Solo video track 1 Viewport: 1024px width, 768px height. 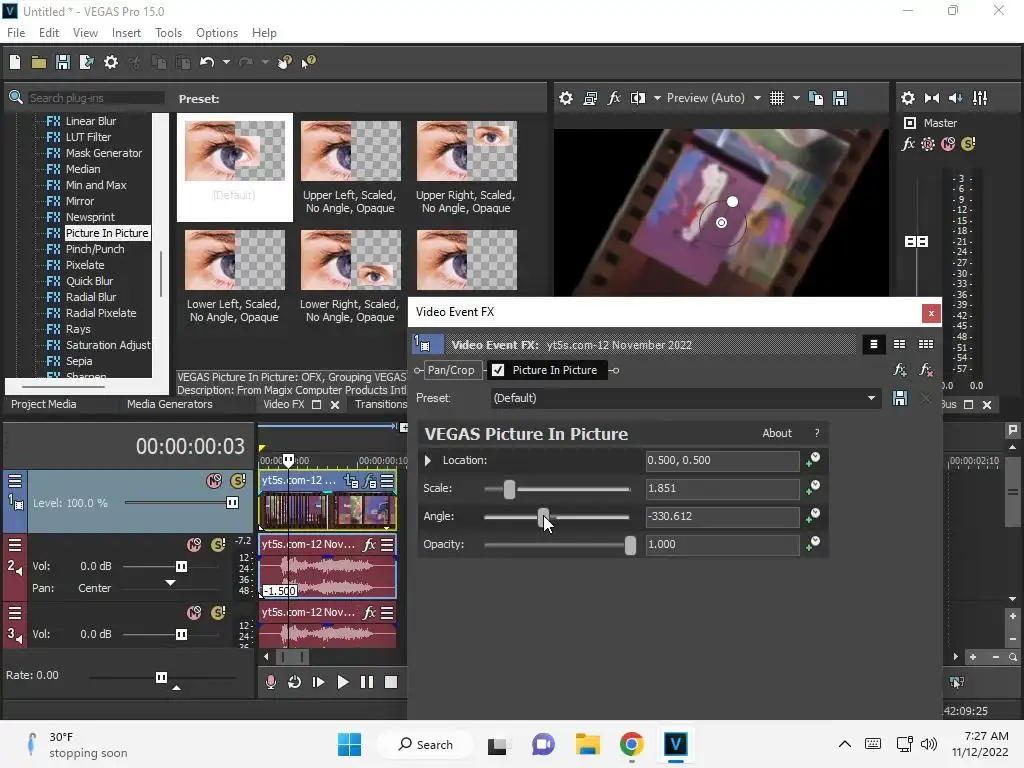coord(238,481)
